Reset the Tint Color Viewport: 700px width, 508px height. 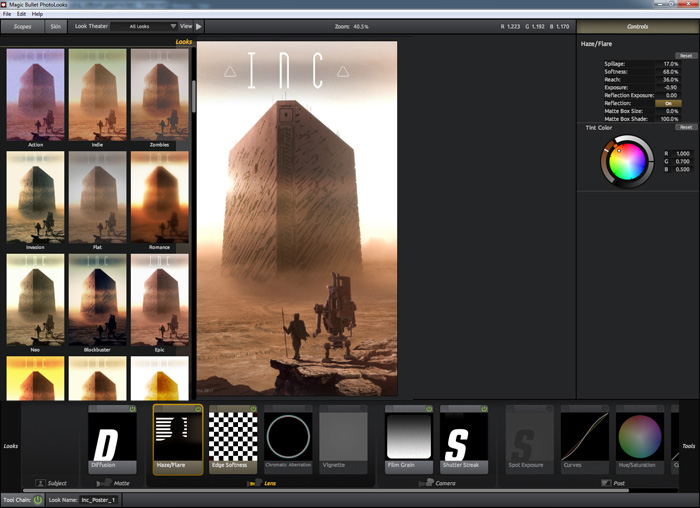[x=686, y=127]
